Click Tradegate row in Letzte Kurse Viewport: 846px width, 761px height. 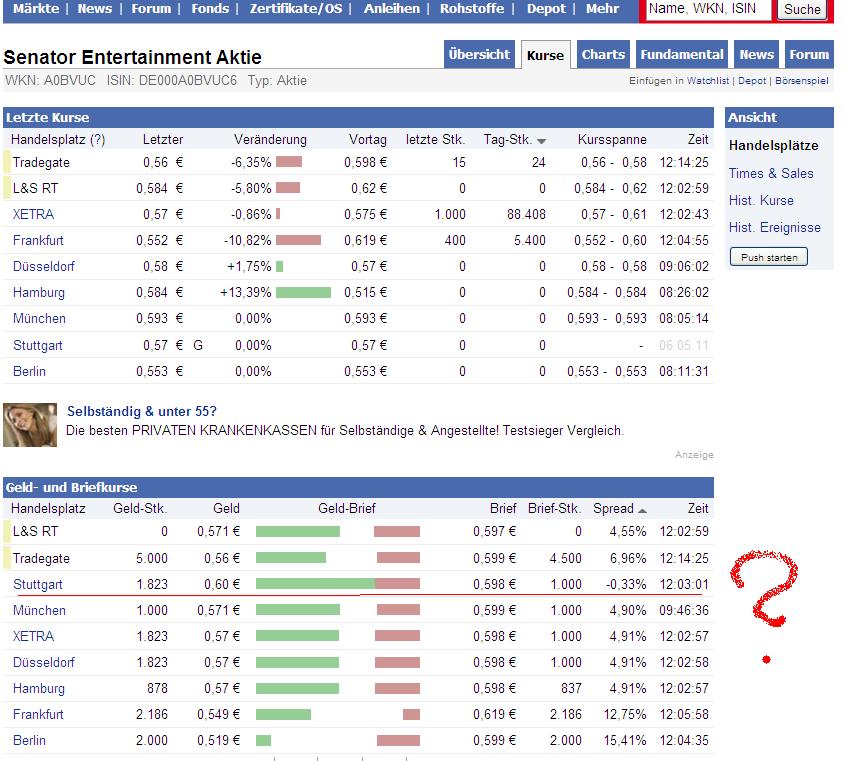point(358,162)
